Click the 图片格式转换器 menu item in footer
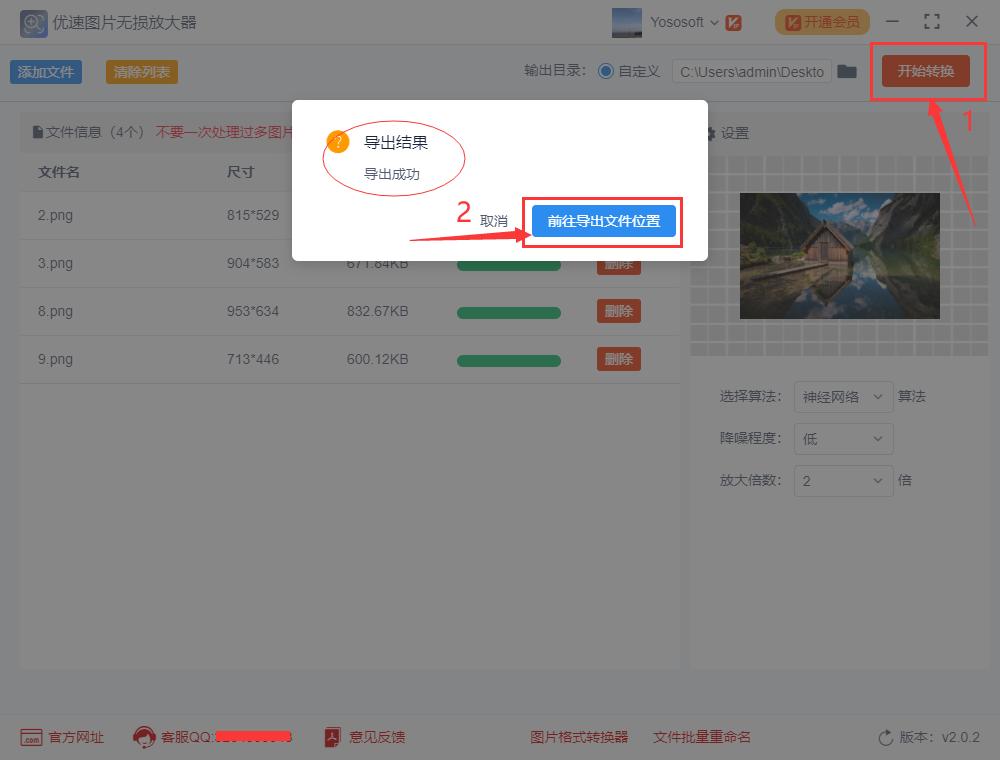The image size is (1000, 760). 580,737
